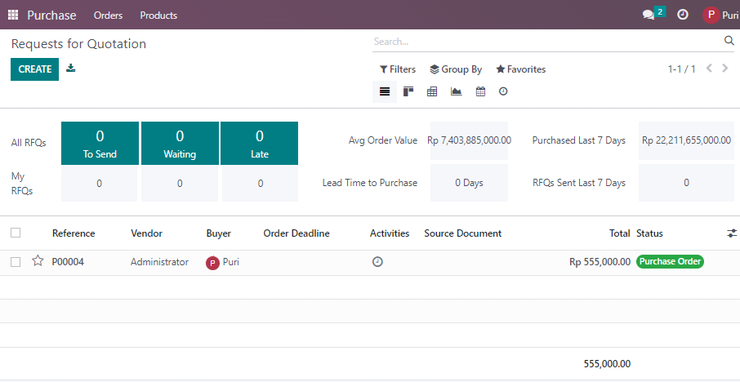Viewport: 740px width, 382px height.
Task: Sort by the Status column header
Action: [x=649, y=233]
